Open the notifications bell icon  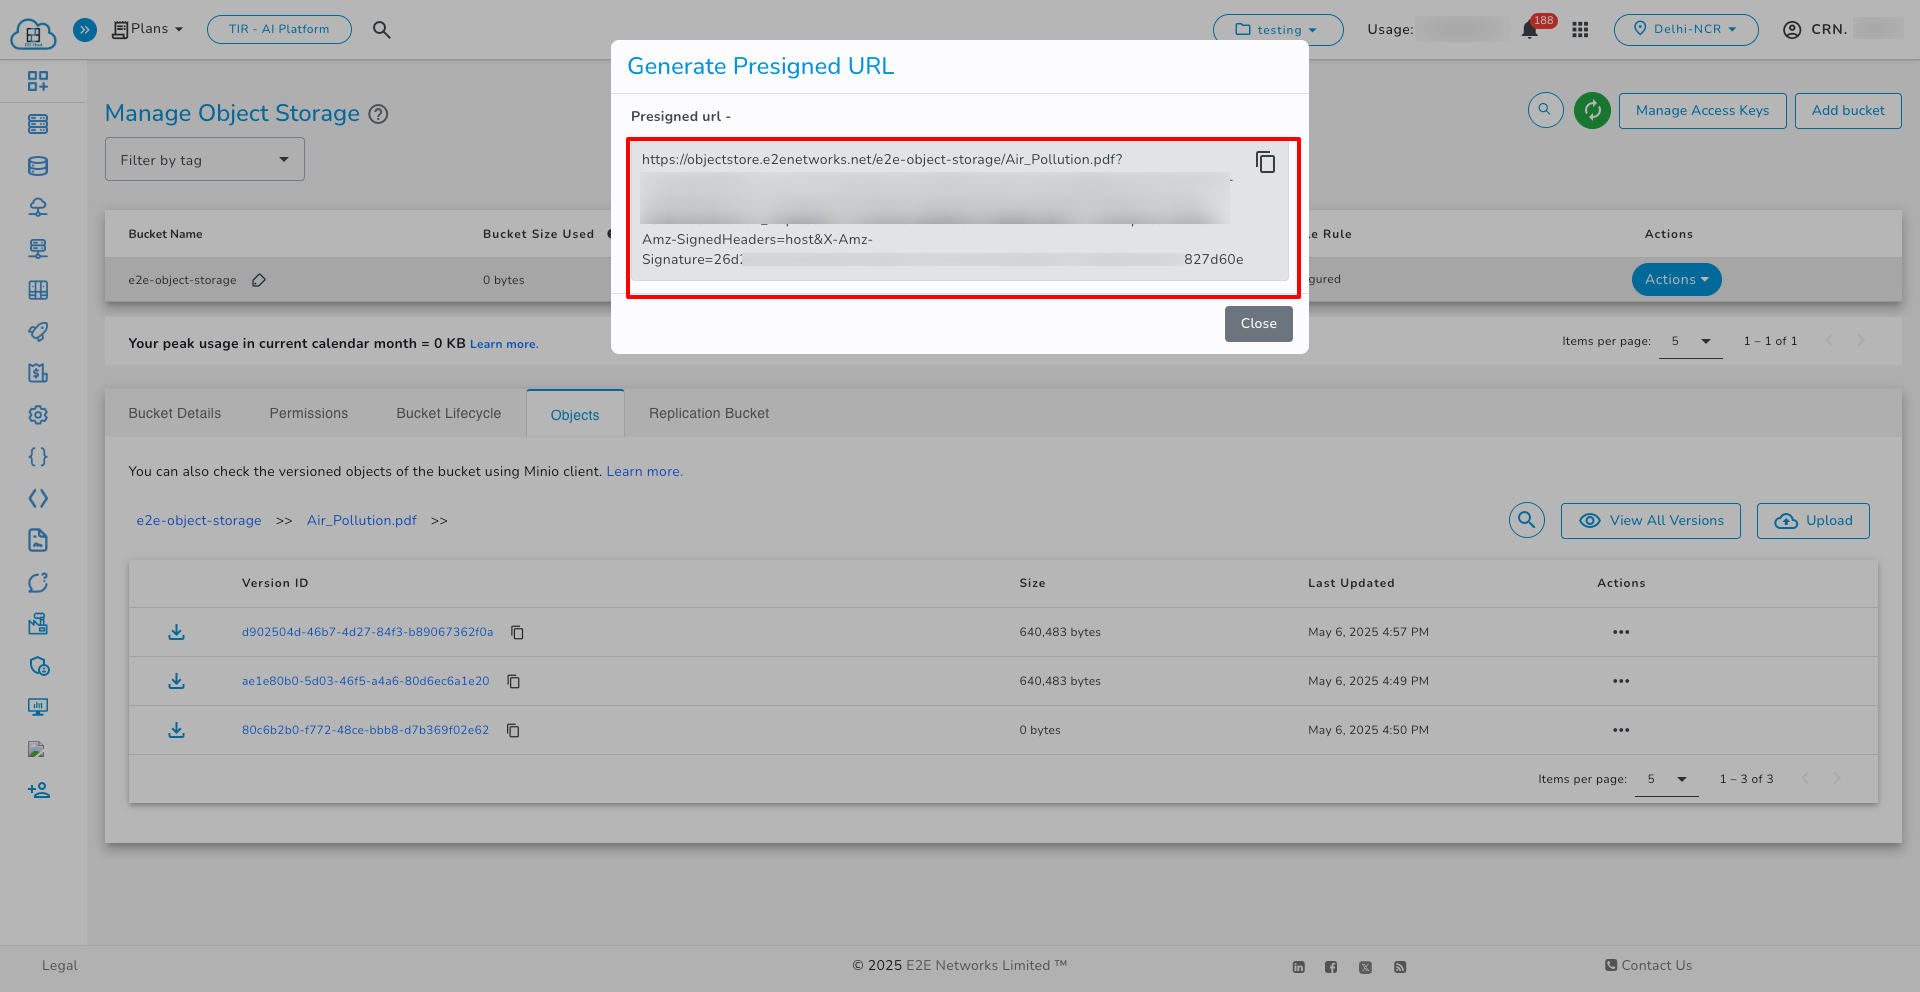1530,30
